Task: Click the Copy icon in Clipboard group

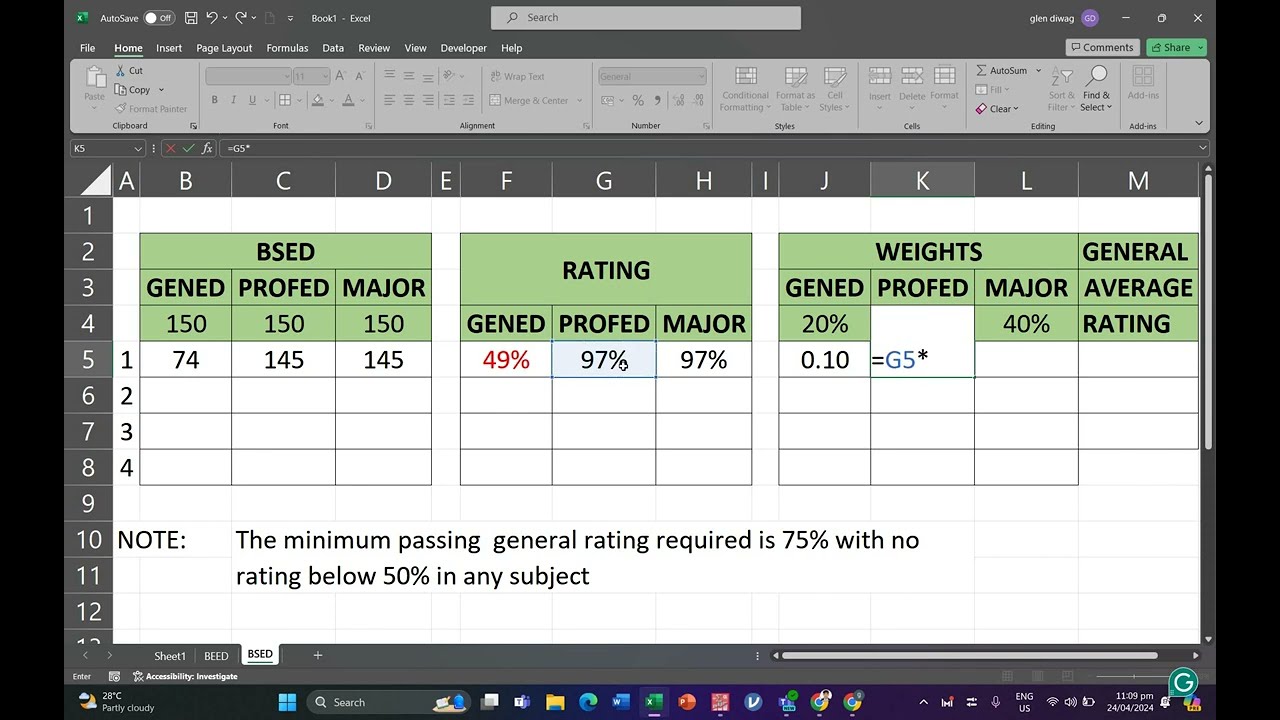Action: coord(121,90)
